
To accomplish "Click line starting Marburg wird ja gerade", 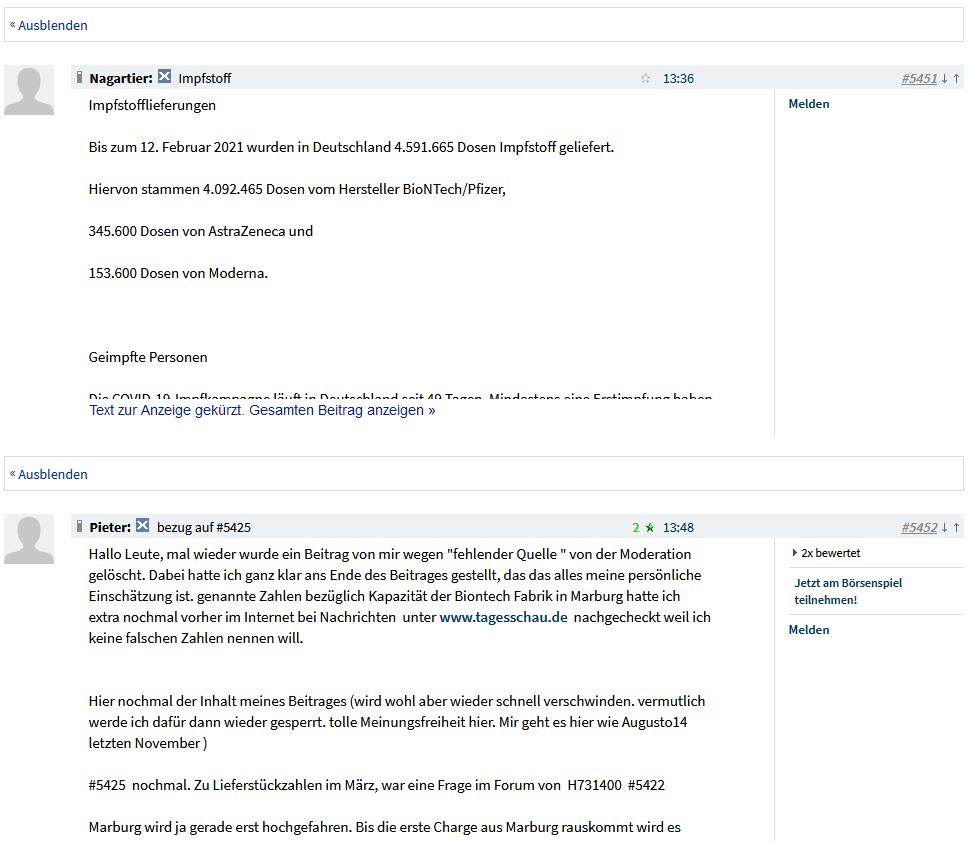I will [x=385, y=827].
